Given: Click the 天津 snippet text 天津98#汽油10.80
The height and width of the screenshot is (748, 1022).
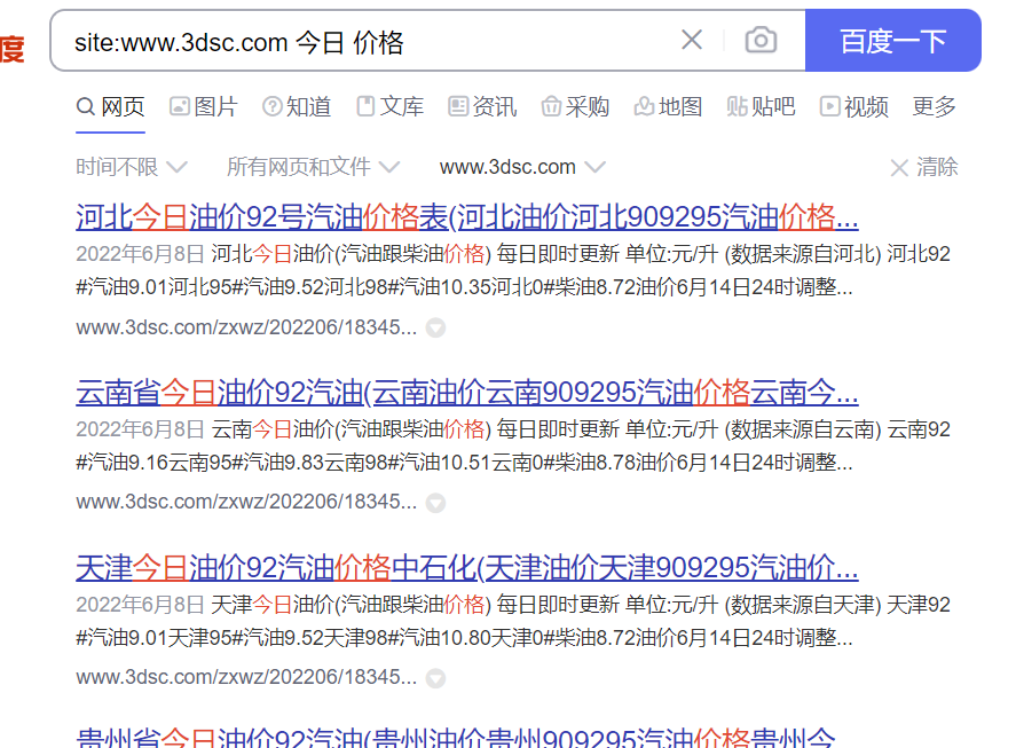Looking at the screenshot, I should click(x=407, y=638).
